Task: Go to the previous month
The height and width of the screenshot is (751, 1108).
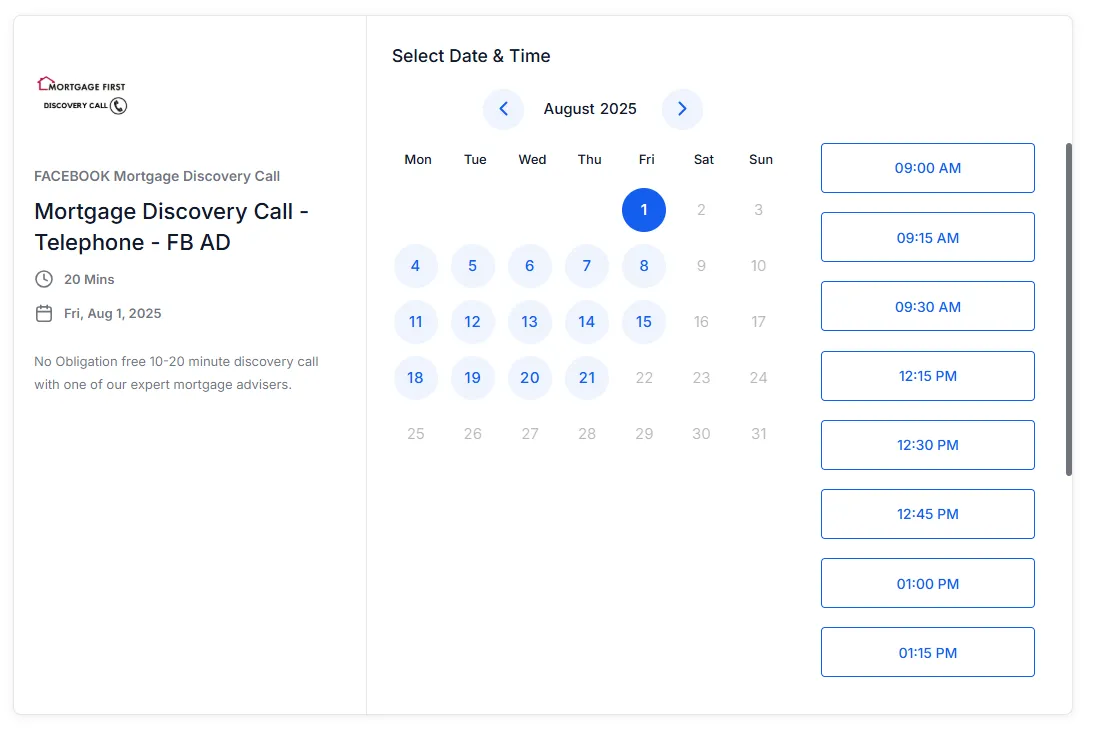Action: [x=503, y=109]
